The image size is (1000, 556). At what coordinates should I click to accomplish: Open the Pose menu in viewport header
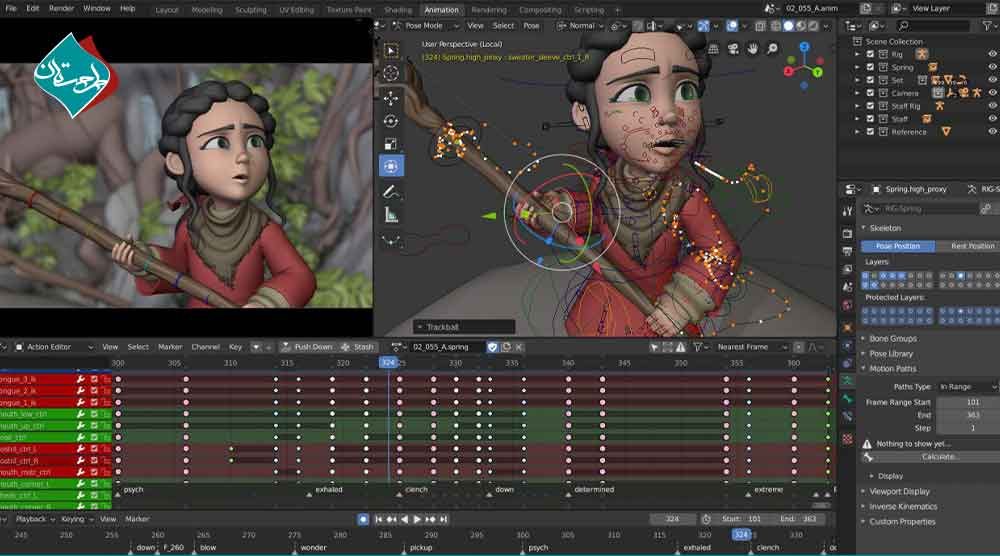point(531,26)
